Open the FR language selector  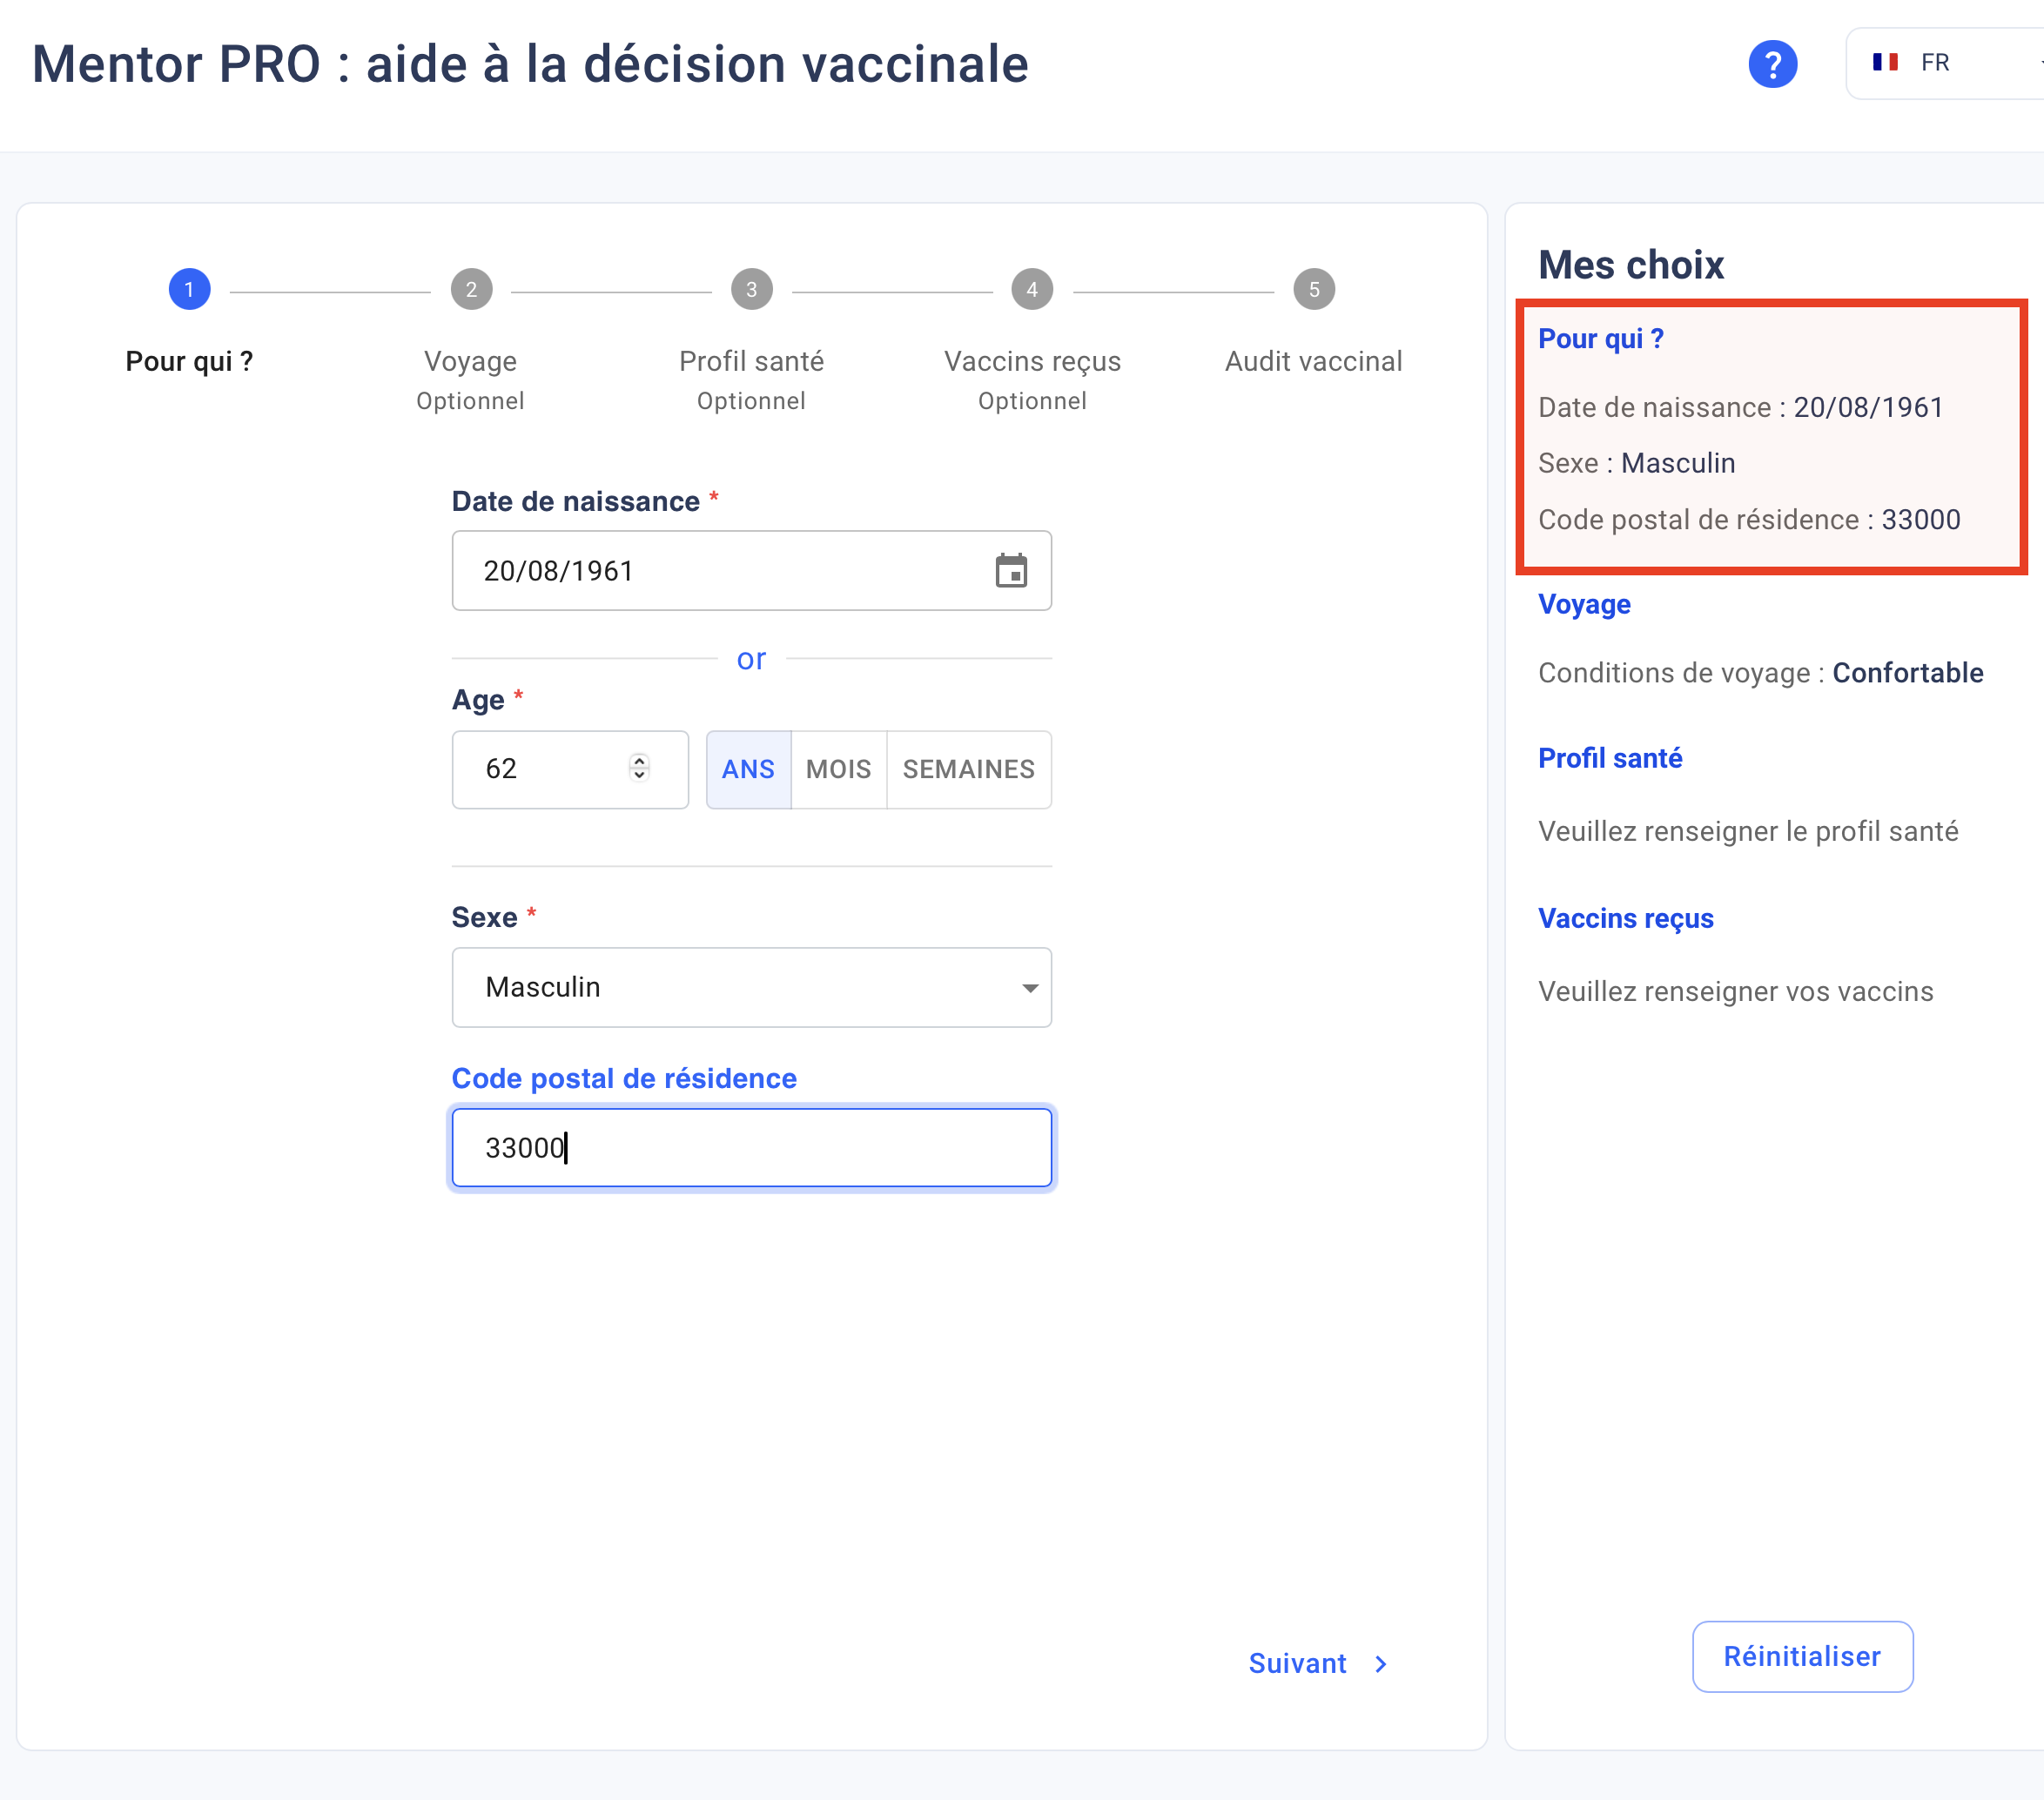click(x=1945, y=63)
